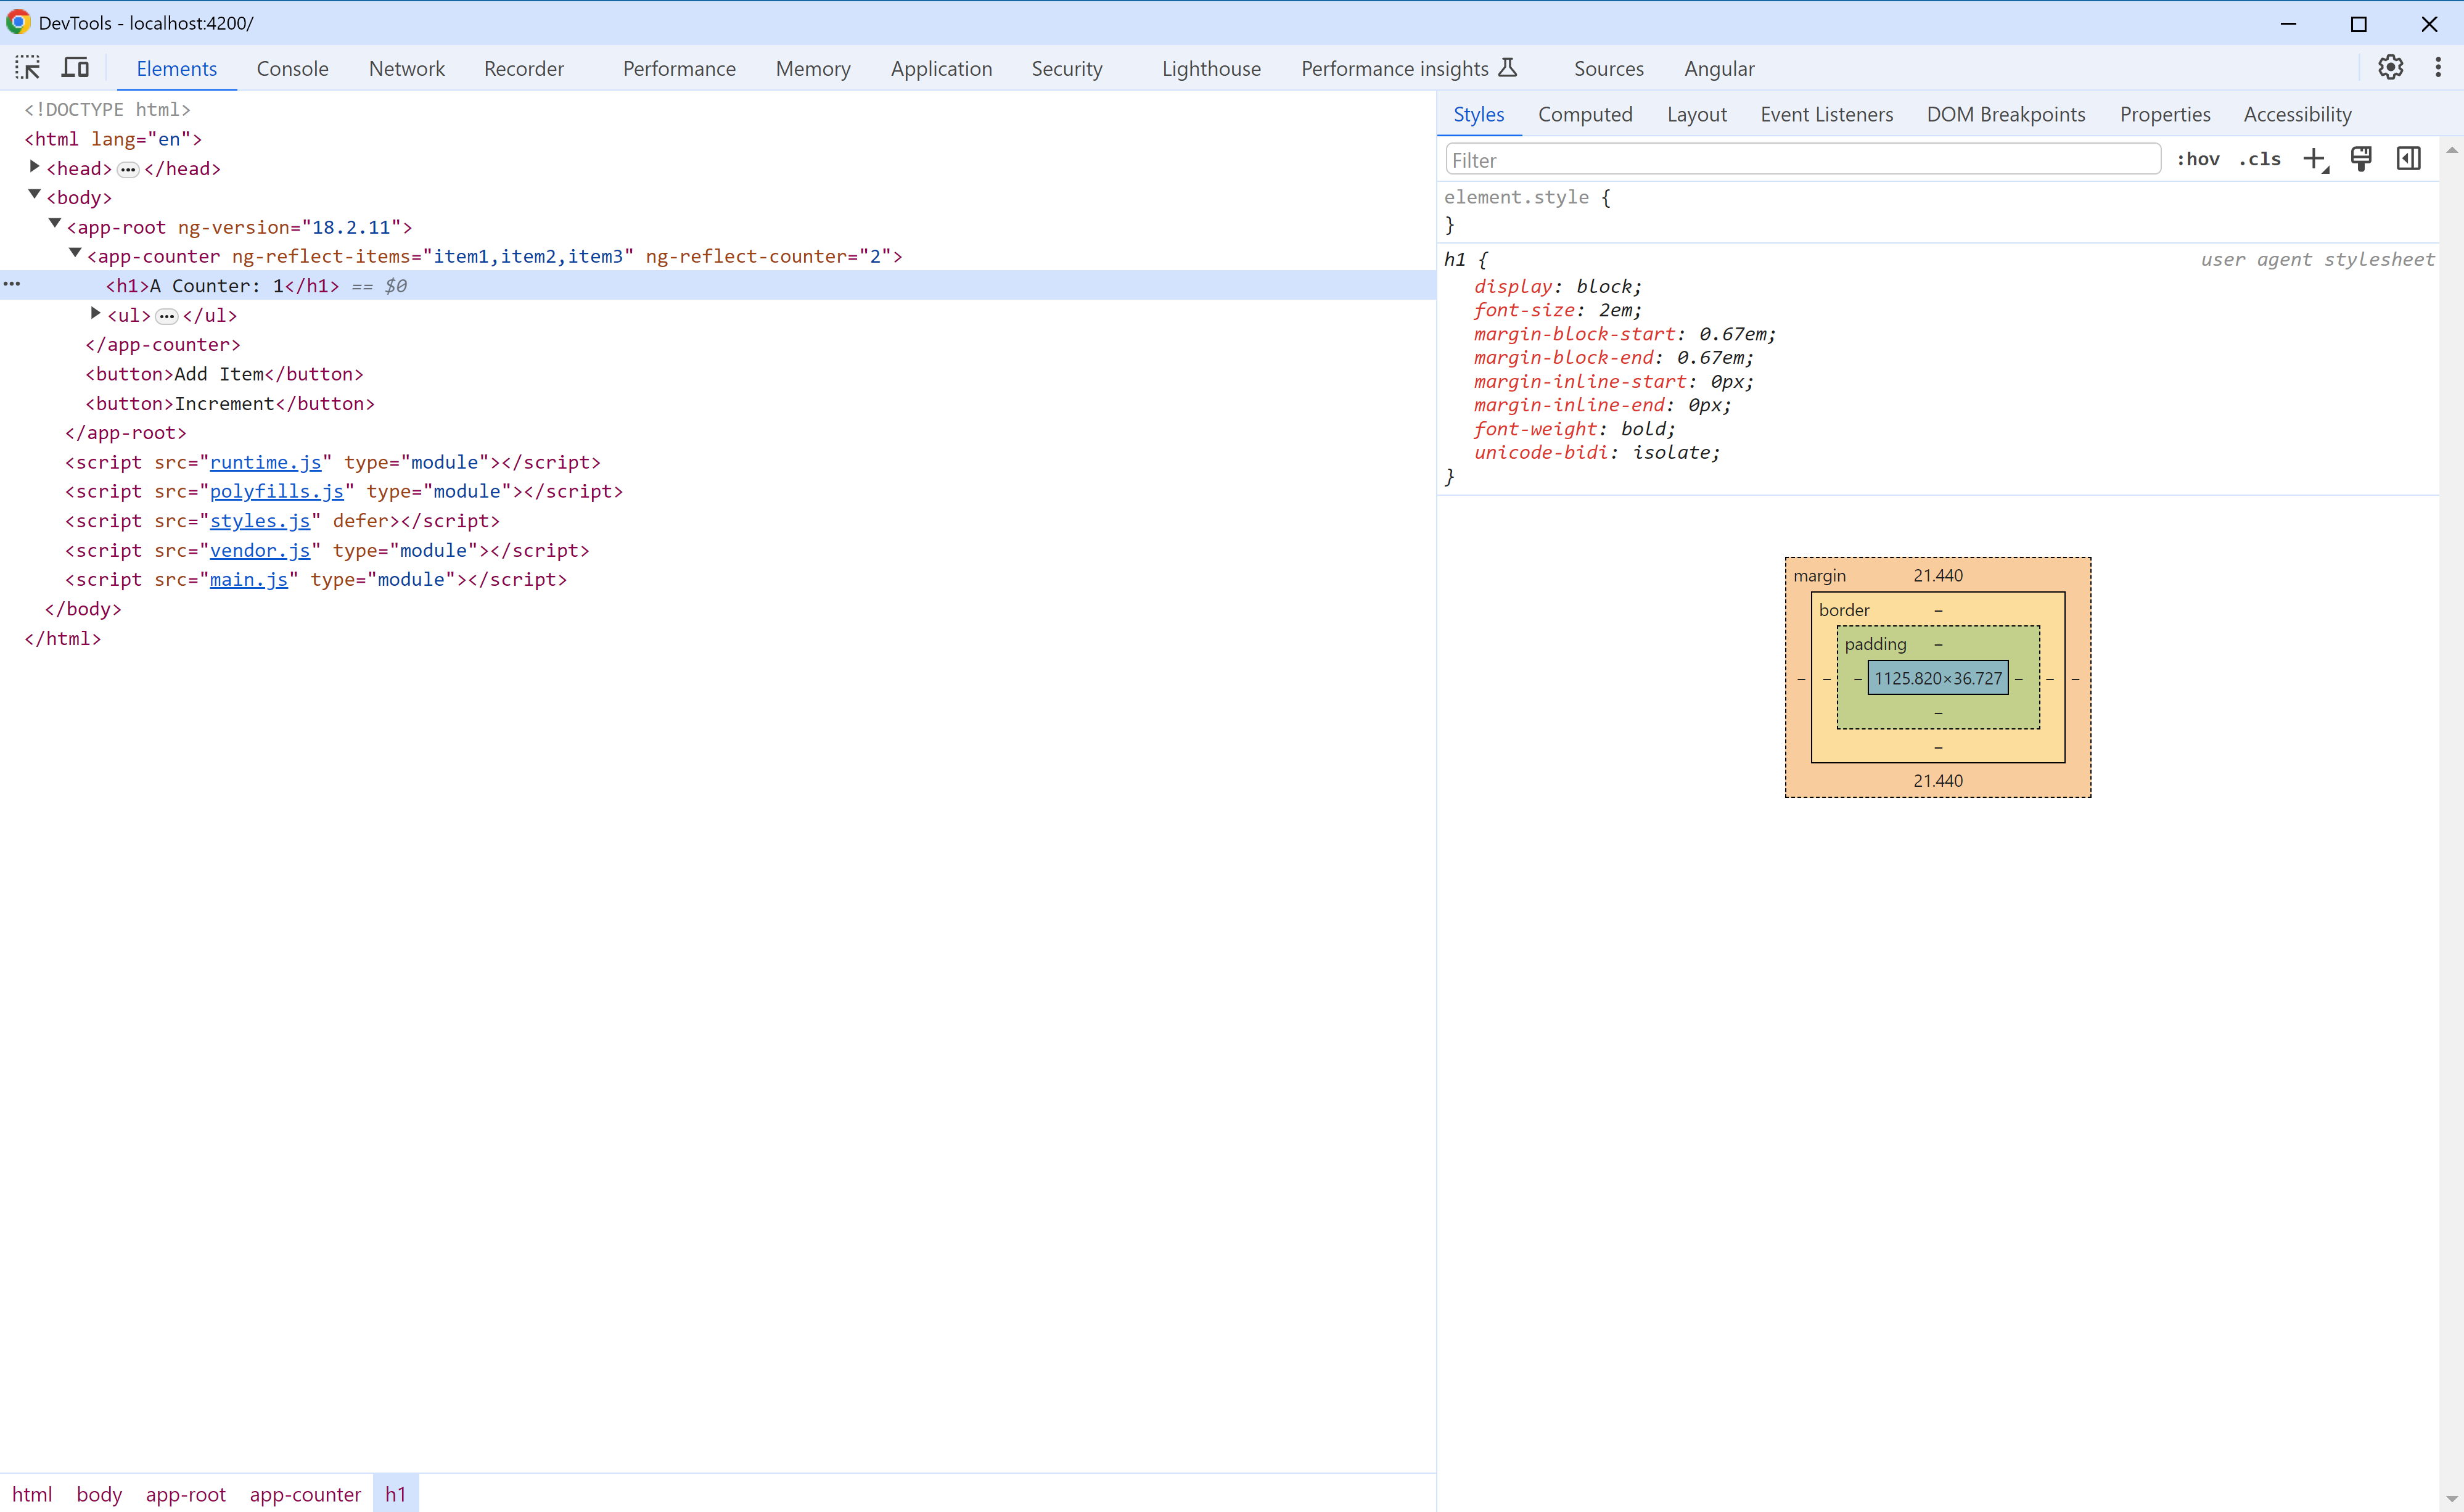Click the display block value
2464x1512 pixels.
1605,286
